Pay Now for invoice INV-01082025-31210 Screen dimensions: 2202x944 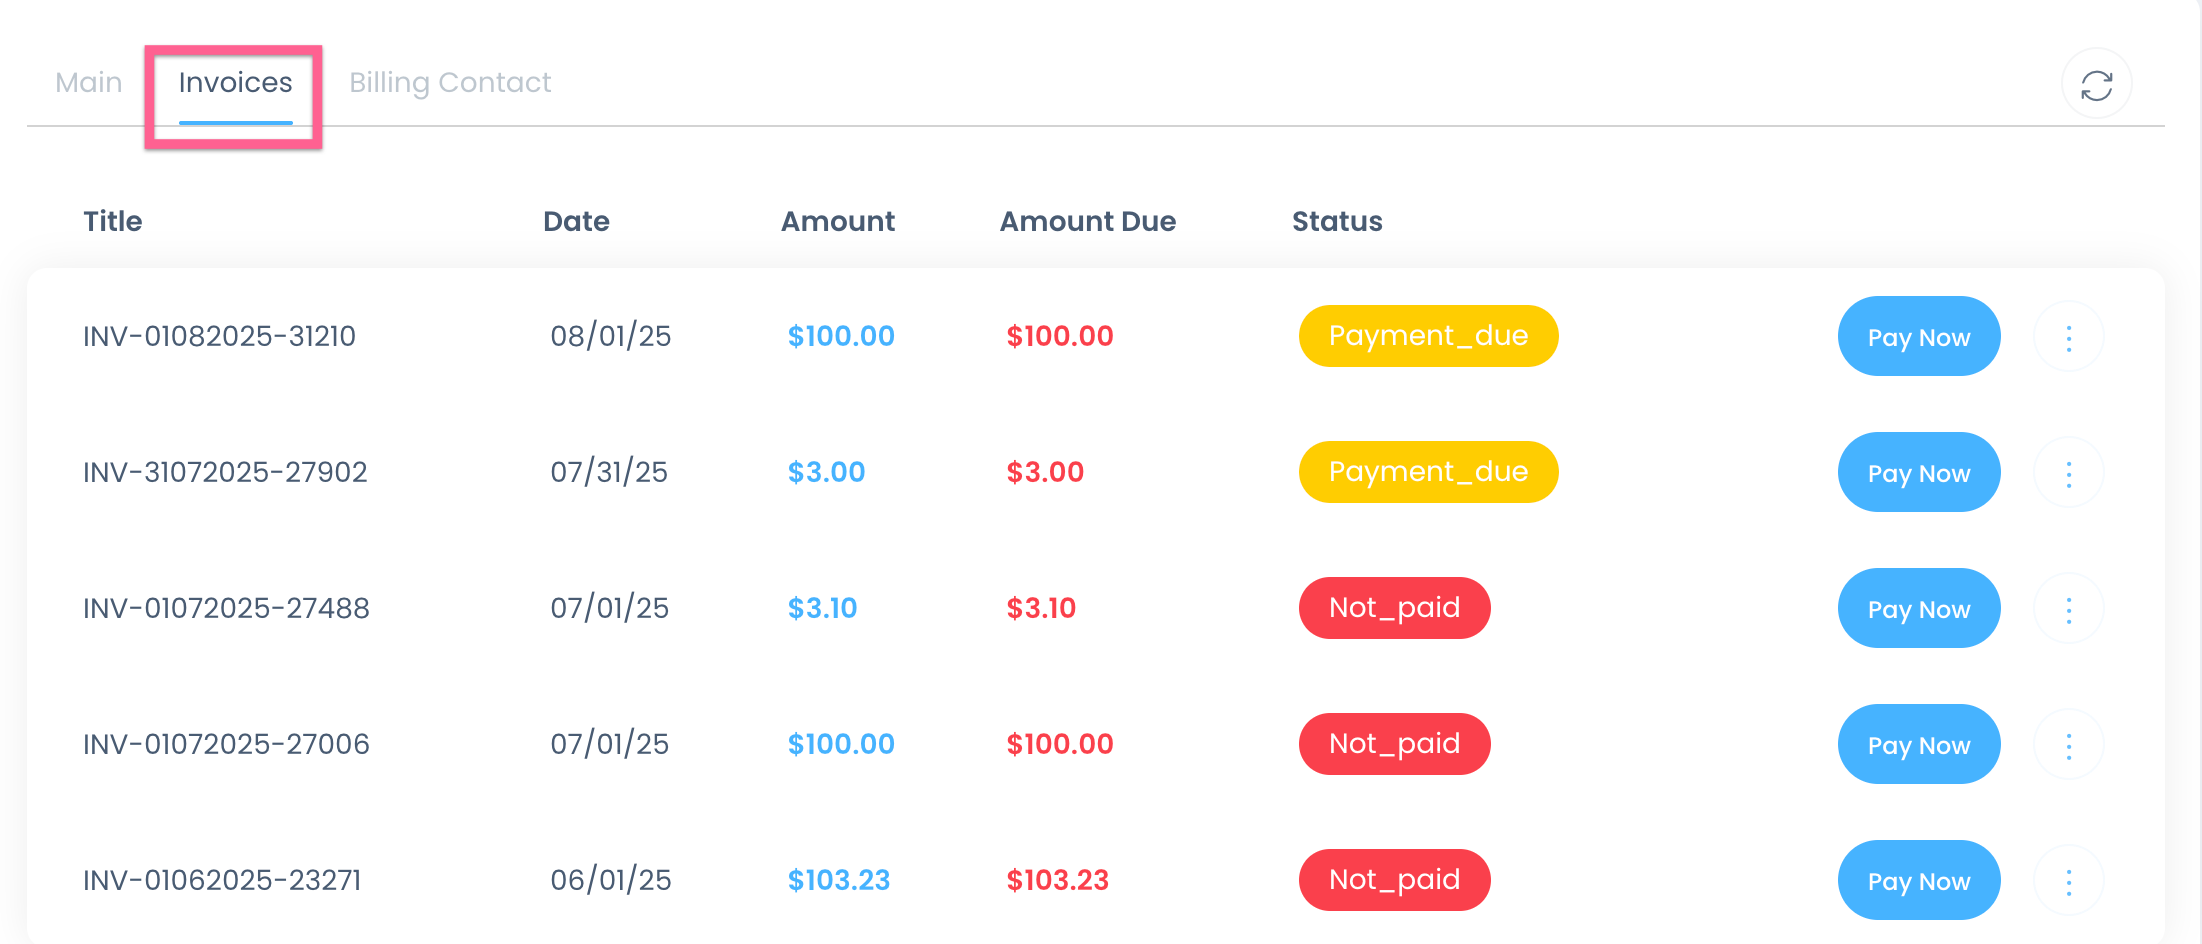(x=1918, y=337)
